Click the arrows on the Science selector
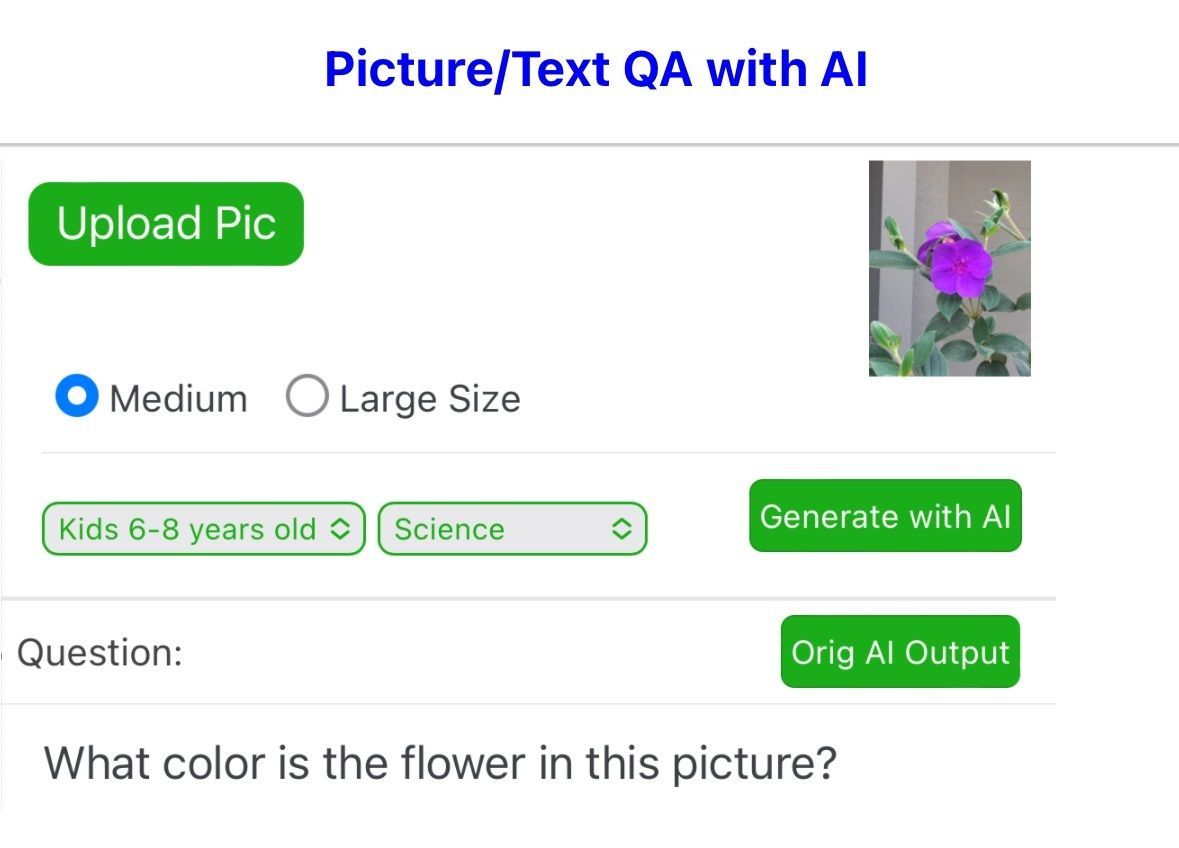1179x848 pixels. coord(621,529)
